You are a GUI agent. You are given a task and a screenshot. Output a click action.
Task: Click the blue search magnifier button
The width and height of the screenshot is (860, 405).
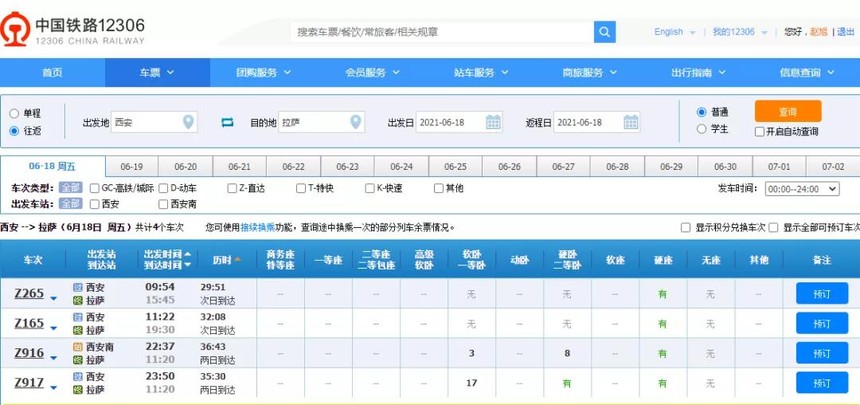pos(604,32)
